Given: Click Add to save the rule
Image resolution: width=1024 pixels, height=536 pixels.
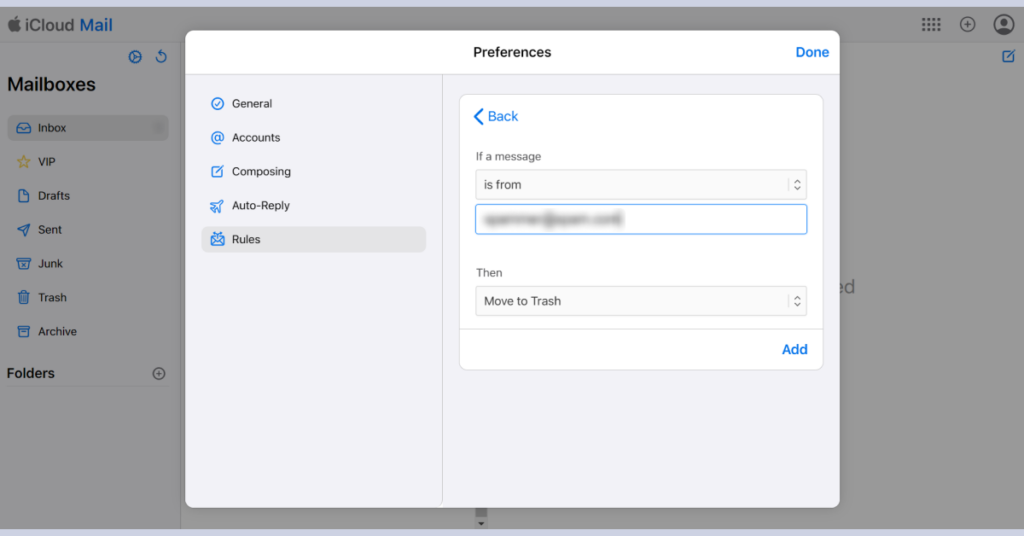Looking at the screenshot, I should pyautogui.click(x=794, y=349).
